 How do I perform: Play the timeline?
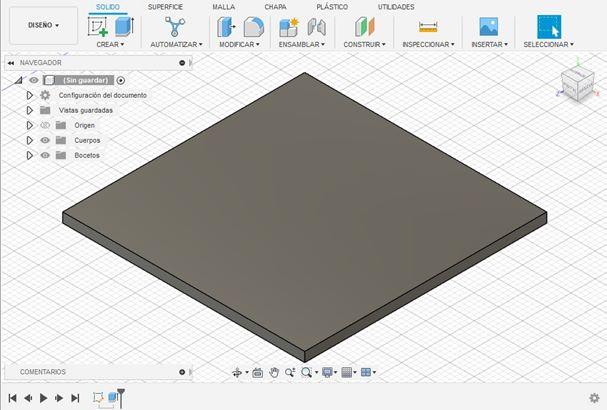tap(43, 398)
